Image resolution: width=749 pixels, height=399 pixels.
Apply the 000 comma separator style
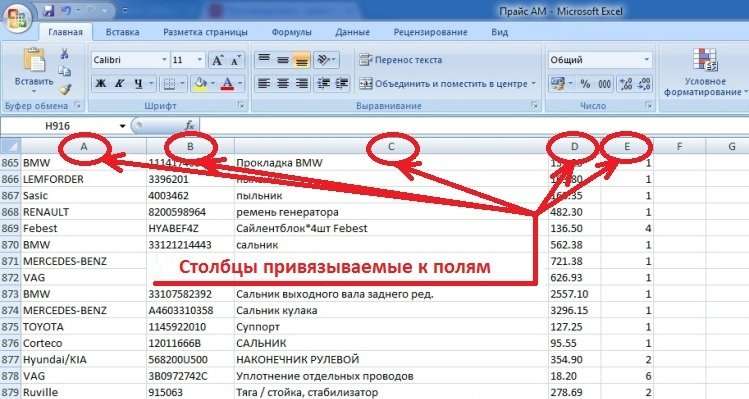(x=604, y=84)
